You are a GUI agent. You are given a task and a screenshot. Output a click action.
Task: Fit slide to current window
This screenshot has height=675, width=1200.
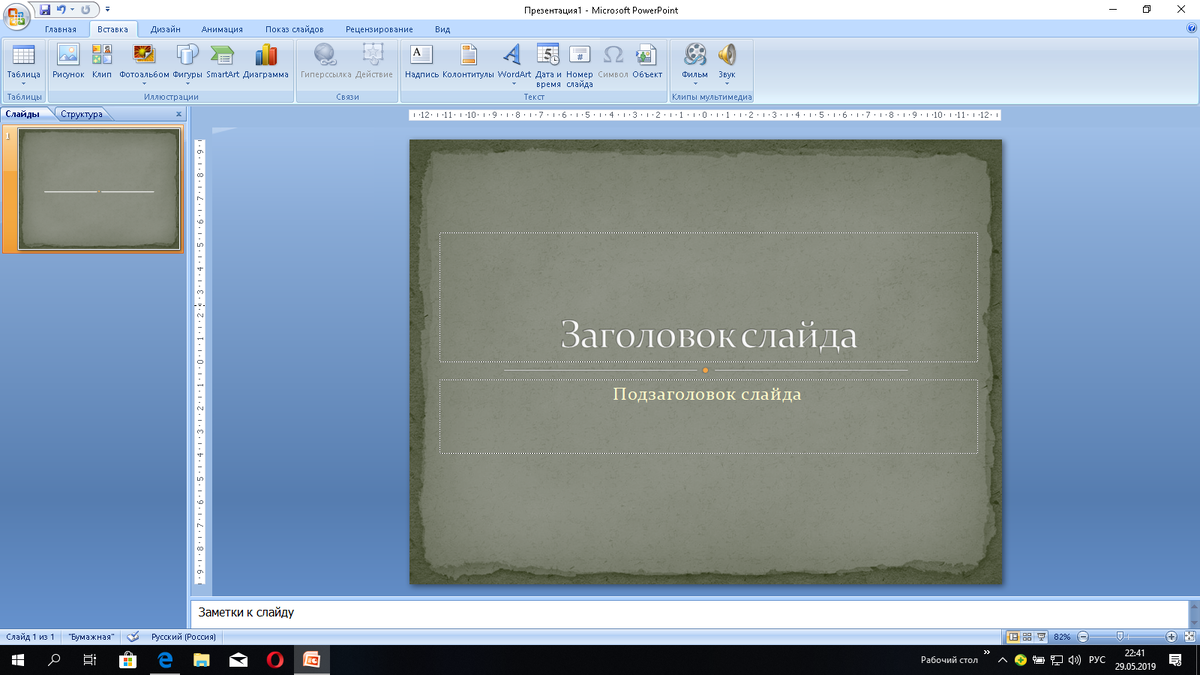tap(1188, 636)
